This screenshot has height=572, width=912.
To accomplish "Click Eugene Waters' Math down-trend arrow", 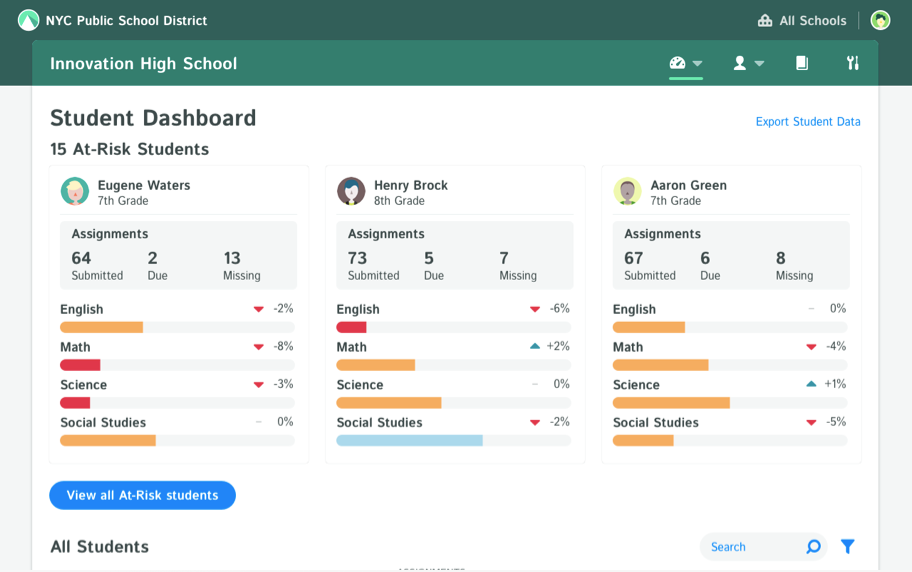I will 259,347.
